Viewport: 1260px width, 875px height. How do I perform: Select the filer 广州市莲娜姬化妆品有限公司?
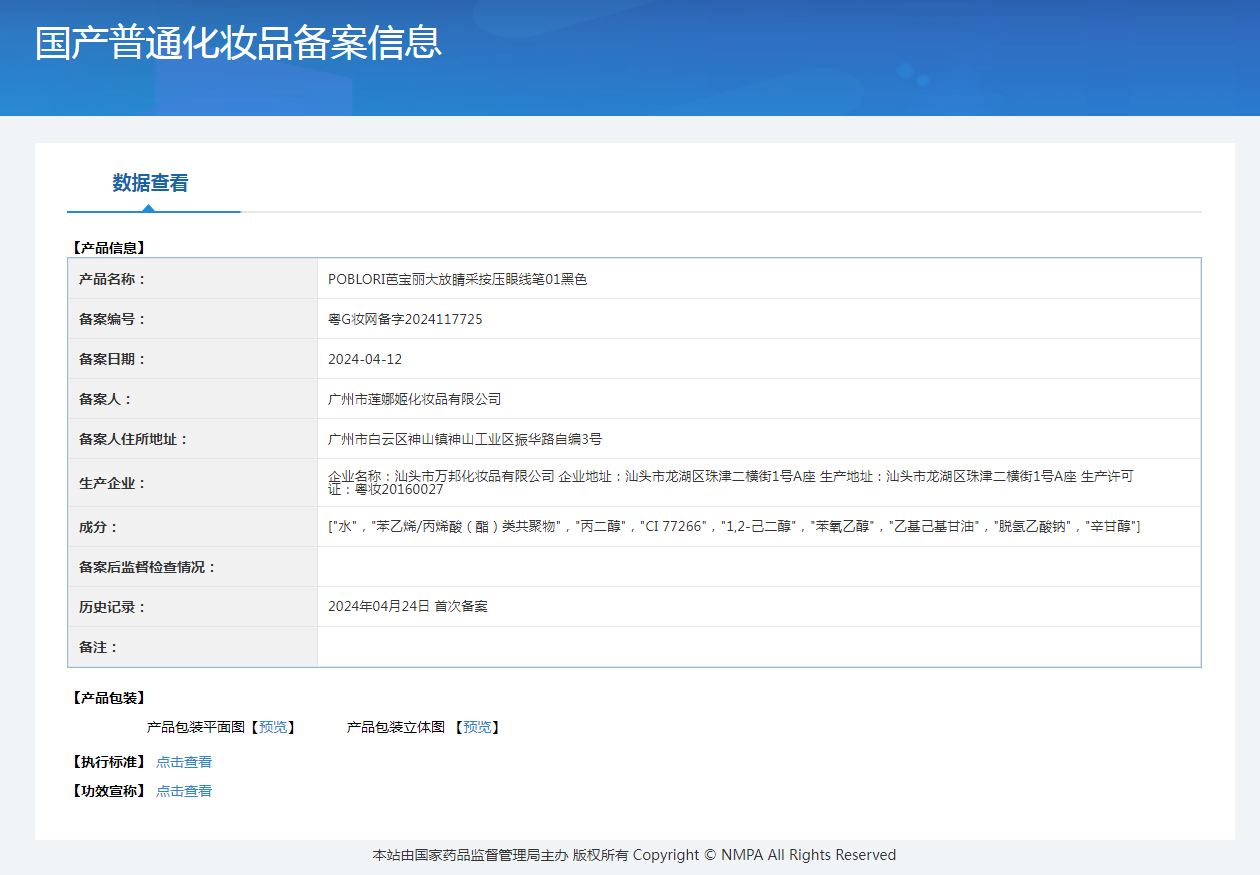tap(414, 399)
